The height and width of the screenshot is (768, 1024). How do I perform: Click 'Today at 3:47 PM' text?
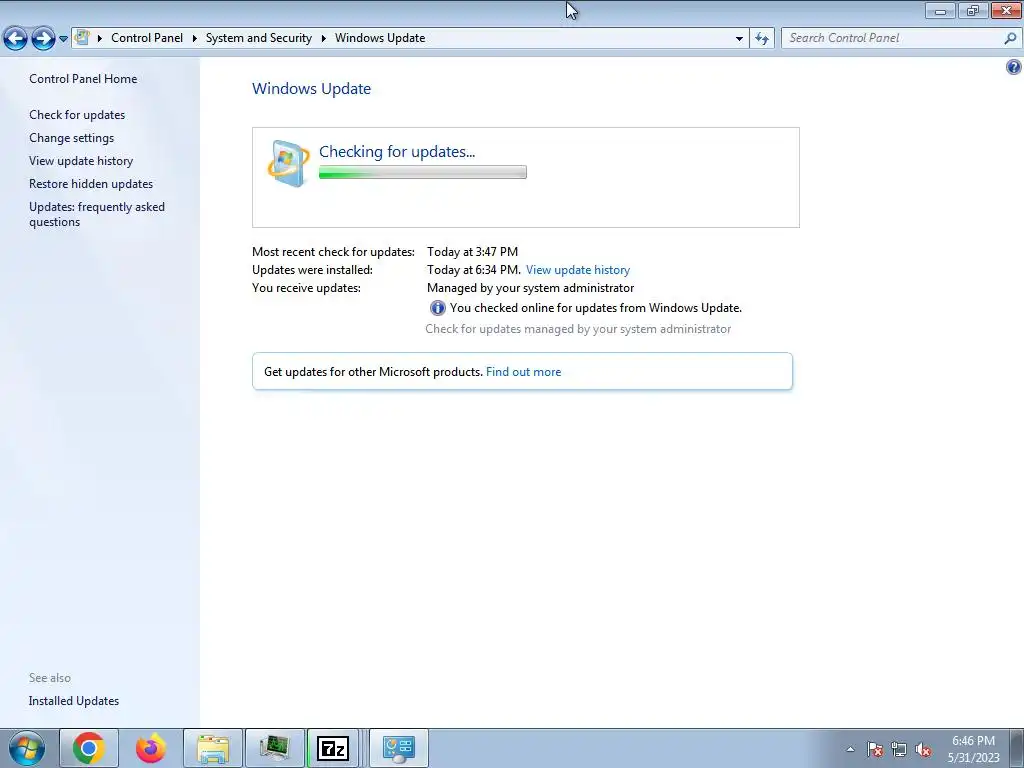pos(472,252)
